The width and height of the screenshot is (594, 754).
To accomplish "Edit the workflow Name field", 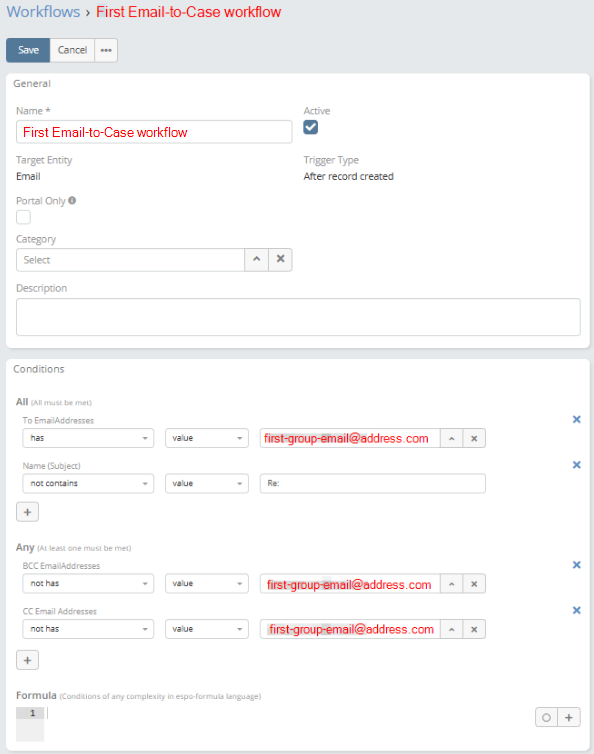I will pyautogui.click(x=154, y=132).
